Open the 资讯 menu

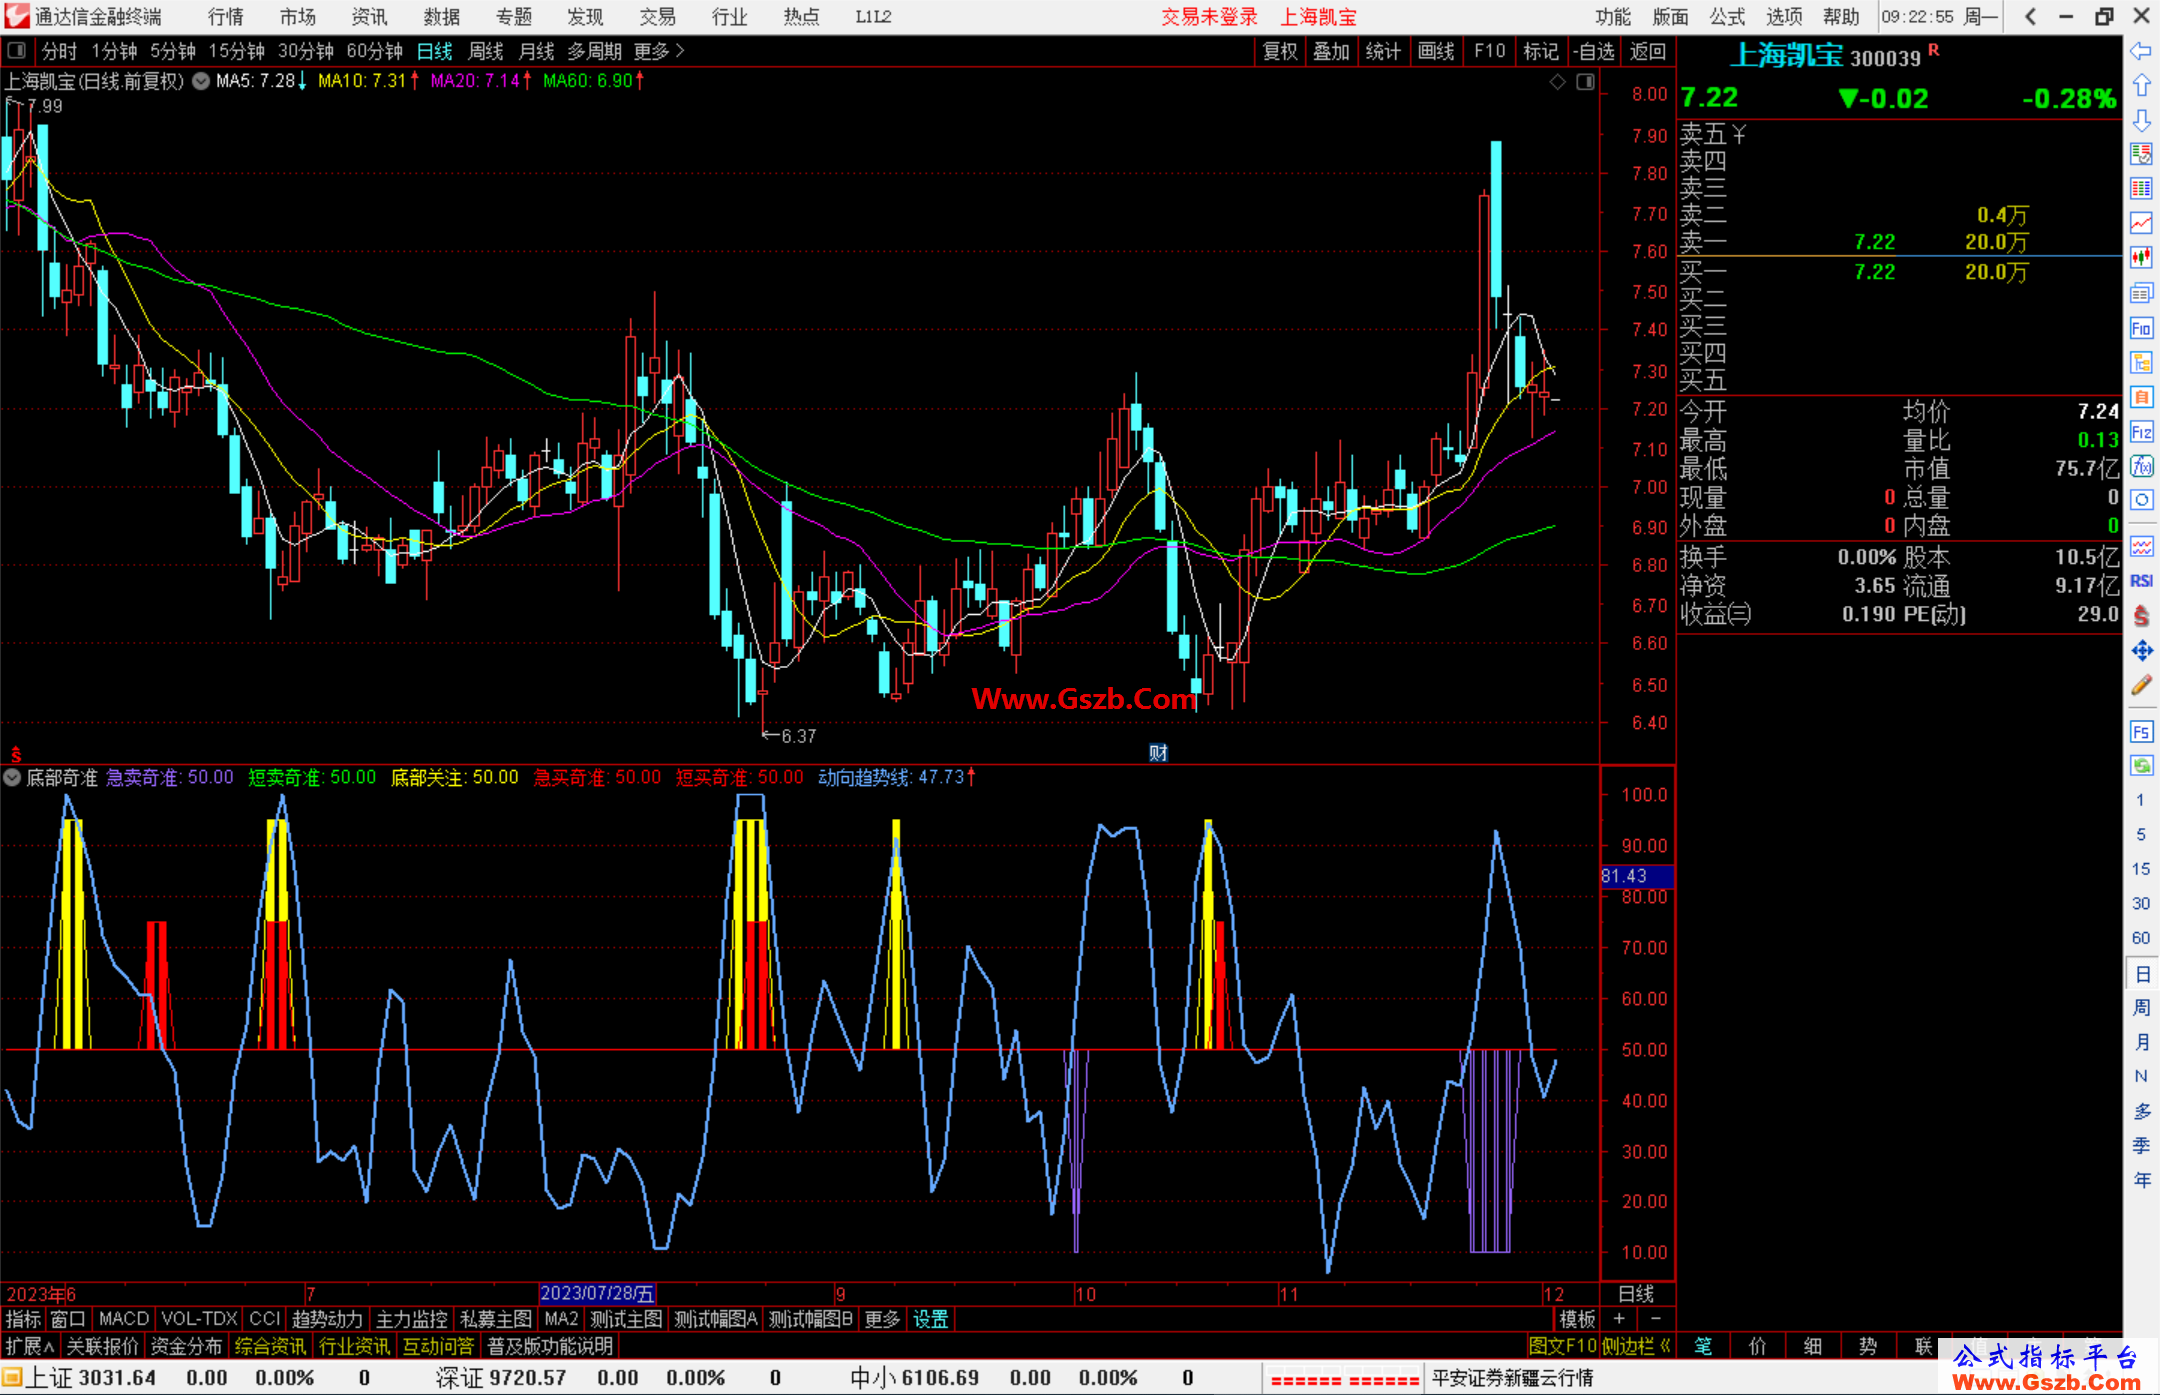tap(369, 16)
